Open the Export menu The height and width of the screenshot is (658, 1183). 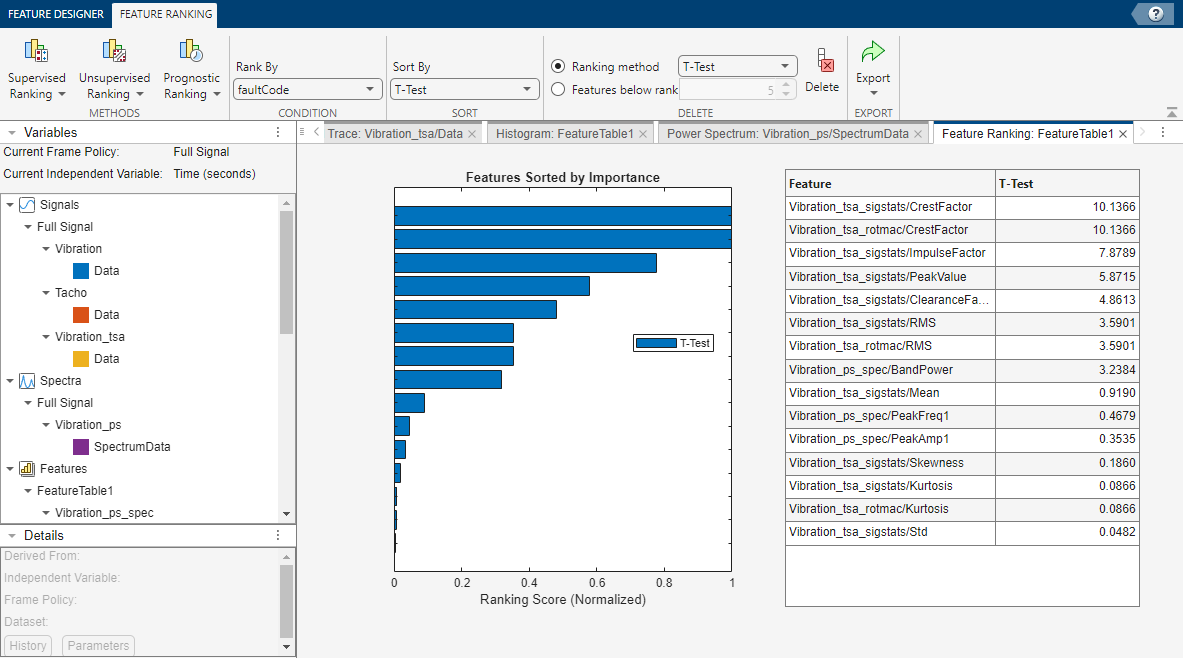click(x=873, y=68)
